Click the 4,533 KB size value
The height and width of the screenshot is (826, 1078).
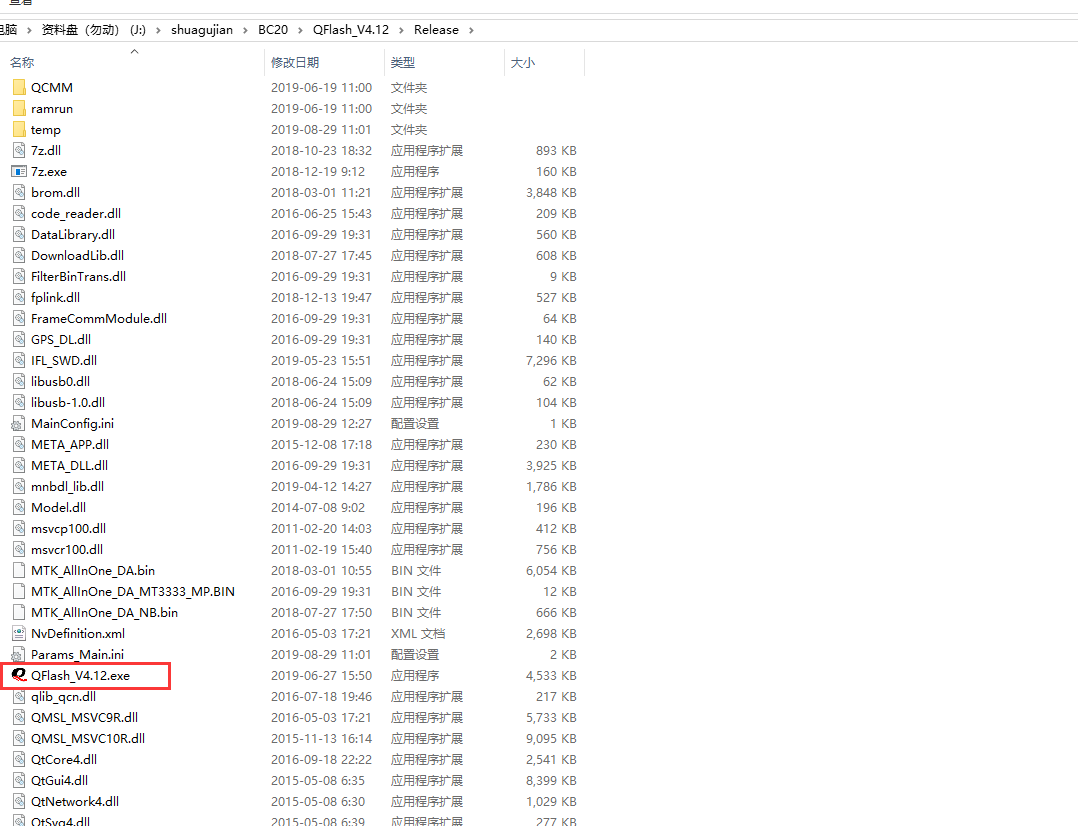pyautogui.click(x=551, y=676)
